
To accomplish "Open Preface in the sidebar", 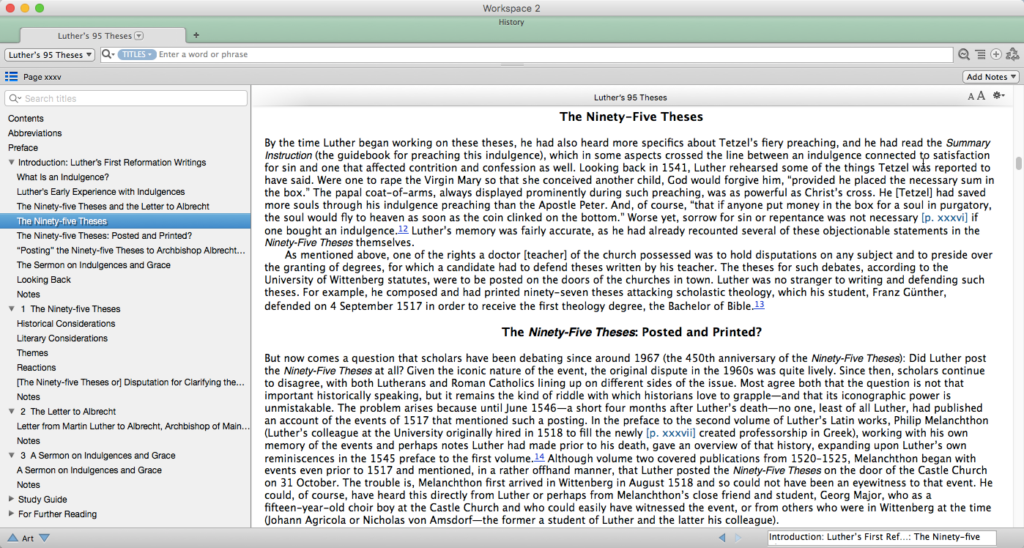I will click(23, 148).
